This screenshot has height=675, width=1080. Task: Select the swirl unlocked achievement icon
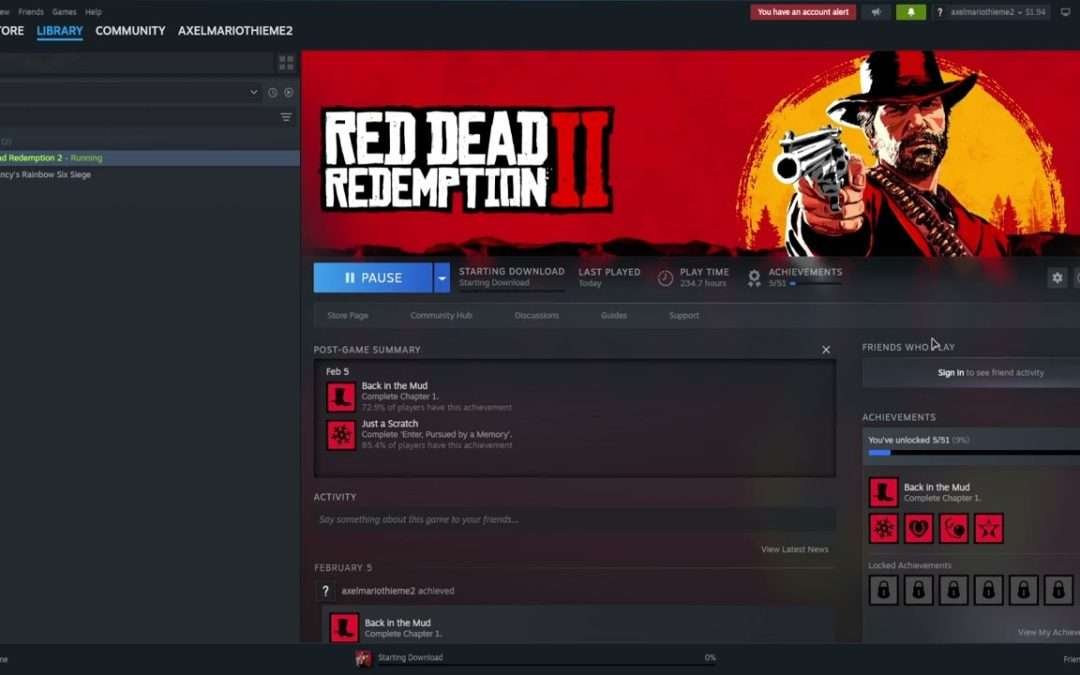pos(953,528)
